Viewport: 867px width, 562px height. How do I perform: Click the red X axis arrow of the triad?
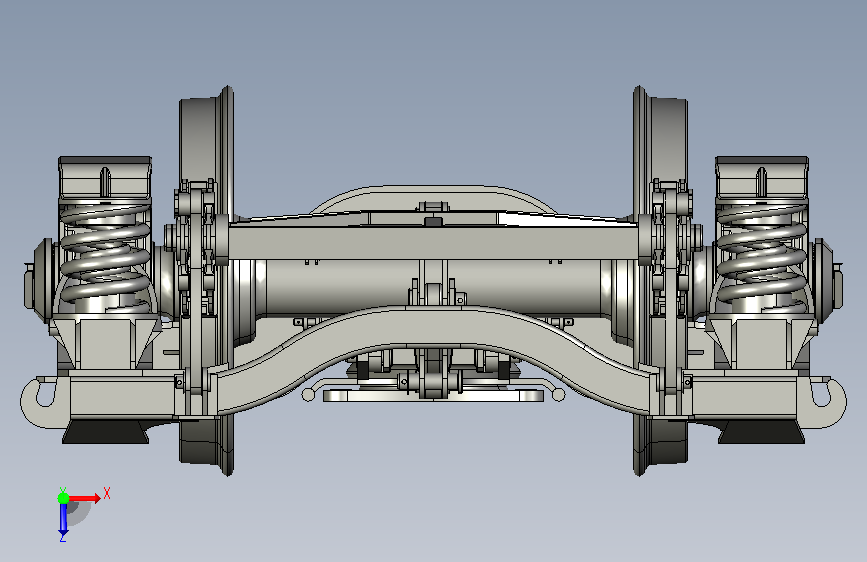85,498
